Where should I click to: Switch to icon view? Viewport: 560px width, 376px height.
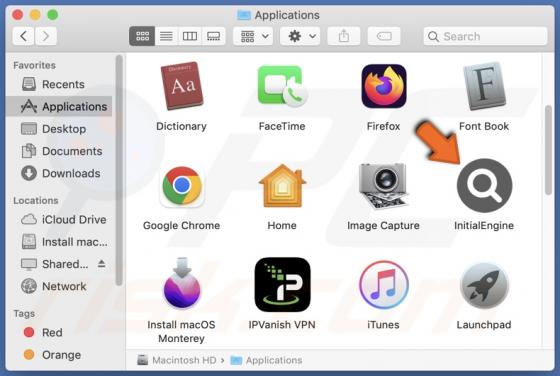click(x=142, y=36)
